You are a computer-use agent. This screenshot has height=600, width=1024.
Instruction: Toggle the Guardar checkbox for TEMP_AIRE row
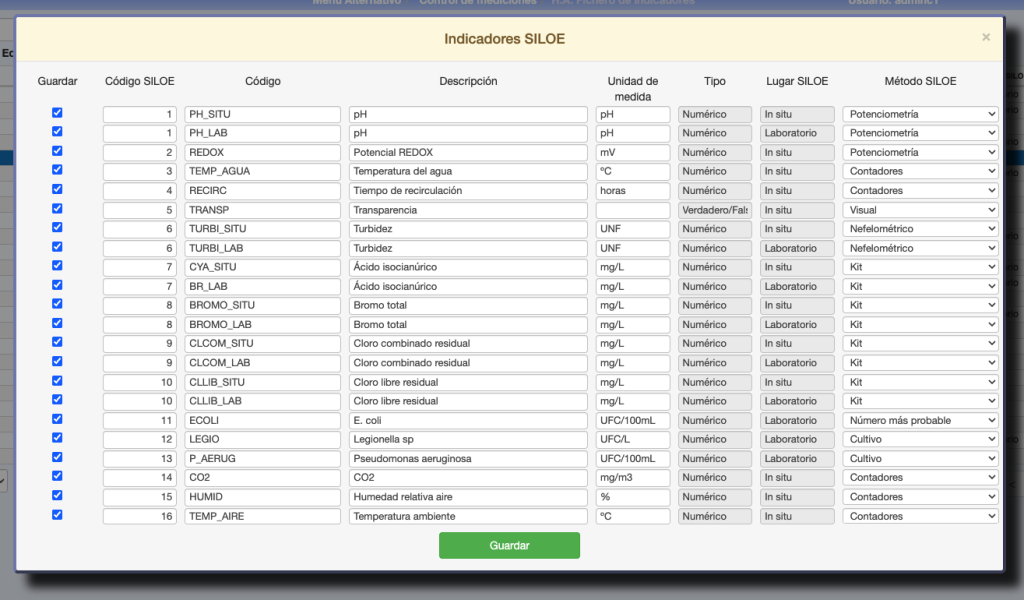(57, 515)
